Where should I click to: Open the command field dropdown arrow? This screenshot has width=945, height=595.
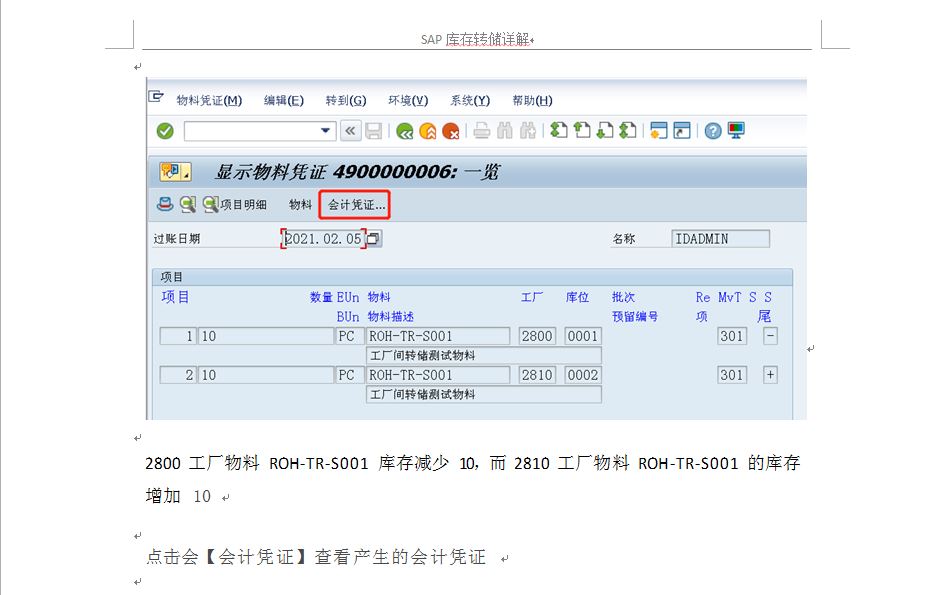point(325,131)
